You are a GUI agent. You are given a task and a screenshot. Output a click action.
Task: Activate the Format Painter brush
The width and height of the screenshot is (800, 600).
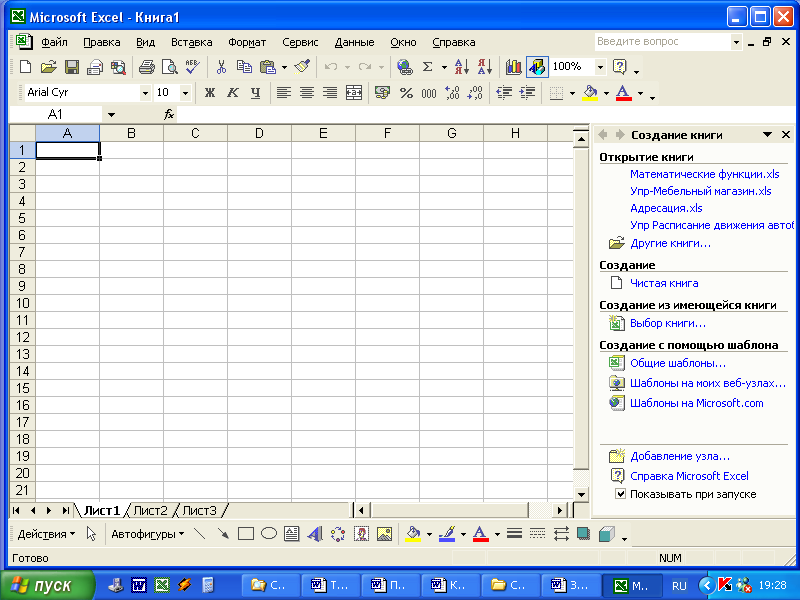[302, 67]
